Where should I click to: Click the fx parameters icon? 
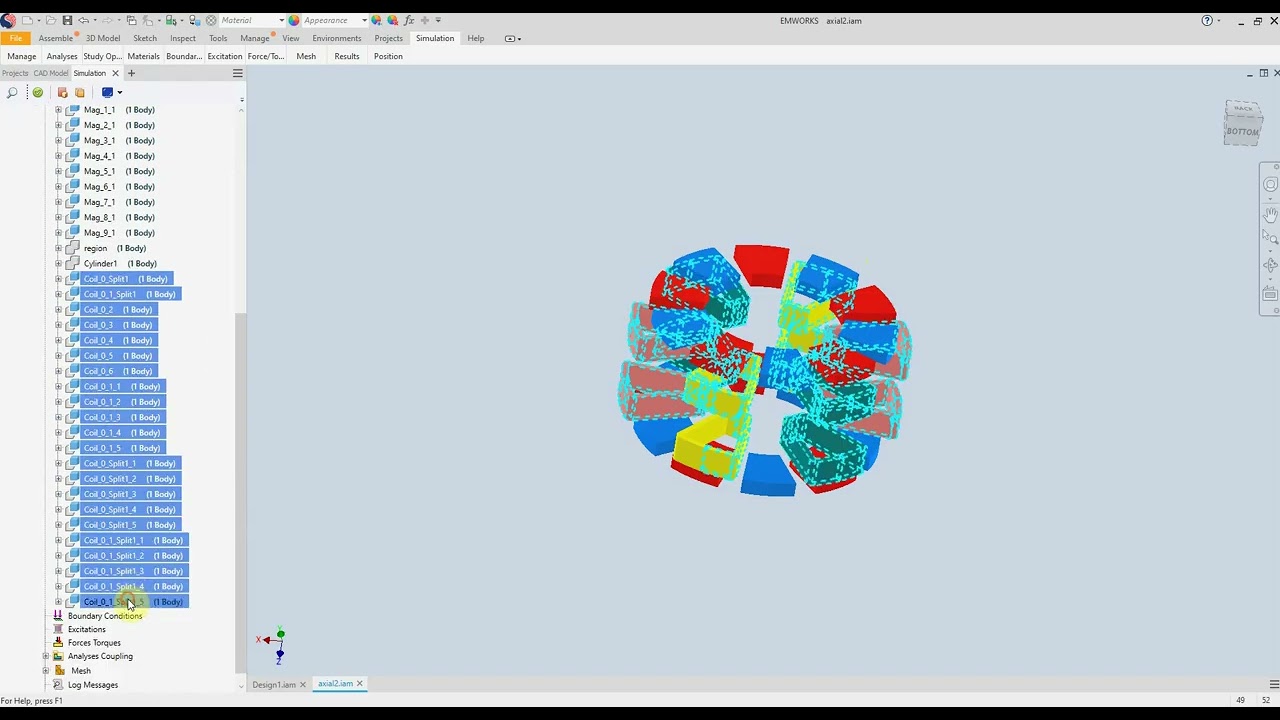click(x=409, y=20)
